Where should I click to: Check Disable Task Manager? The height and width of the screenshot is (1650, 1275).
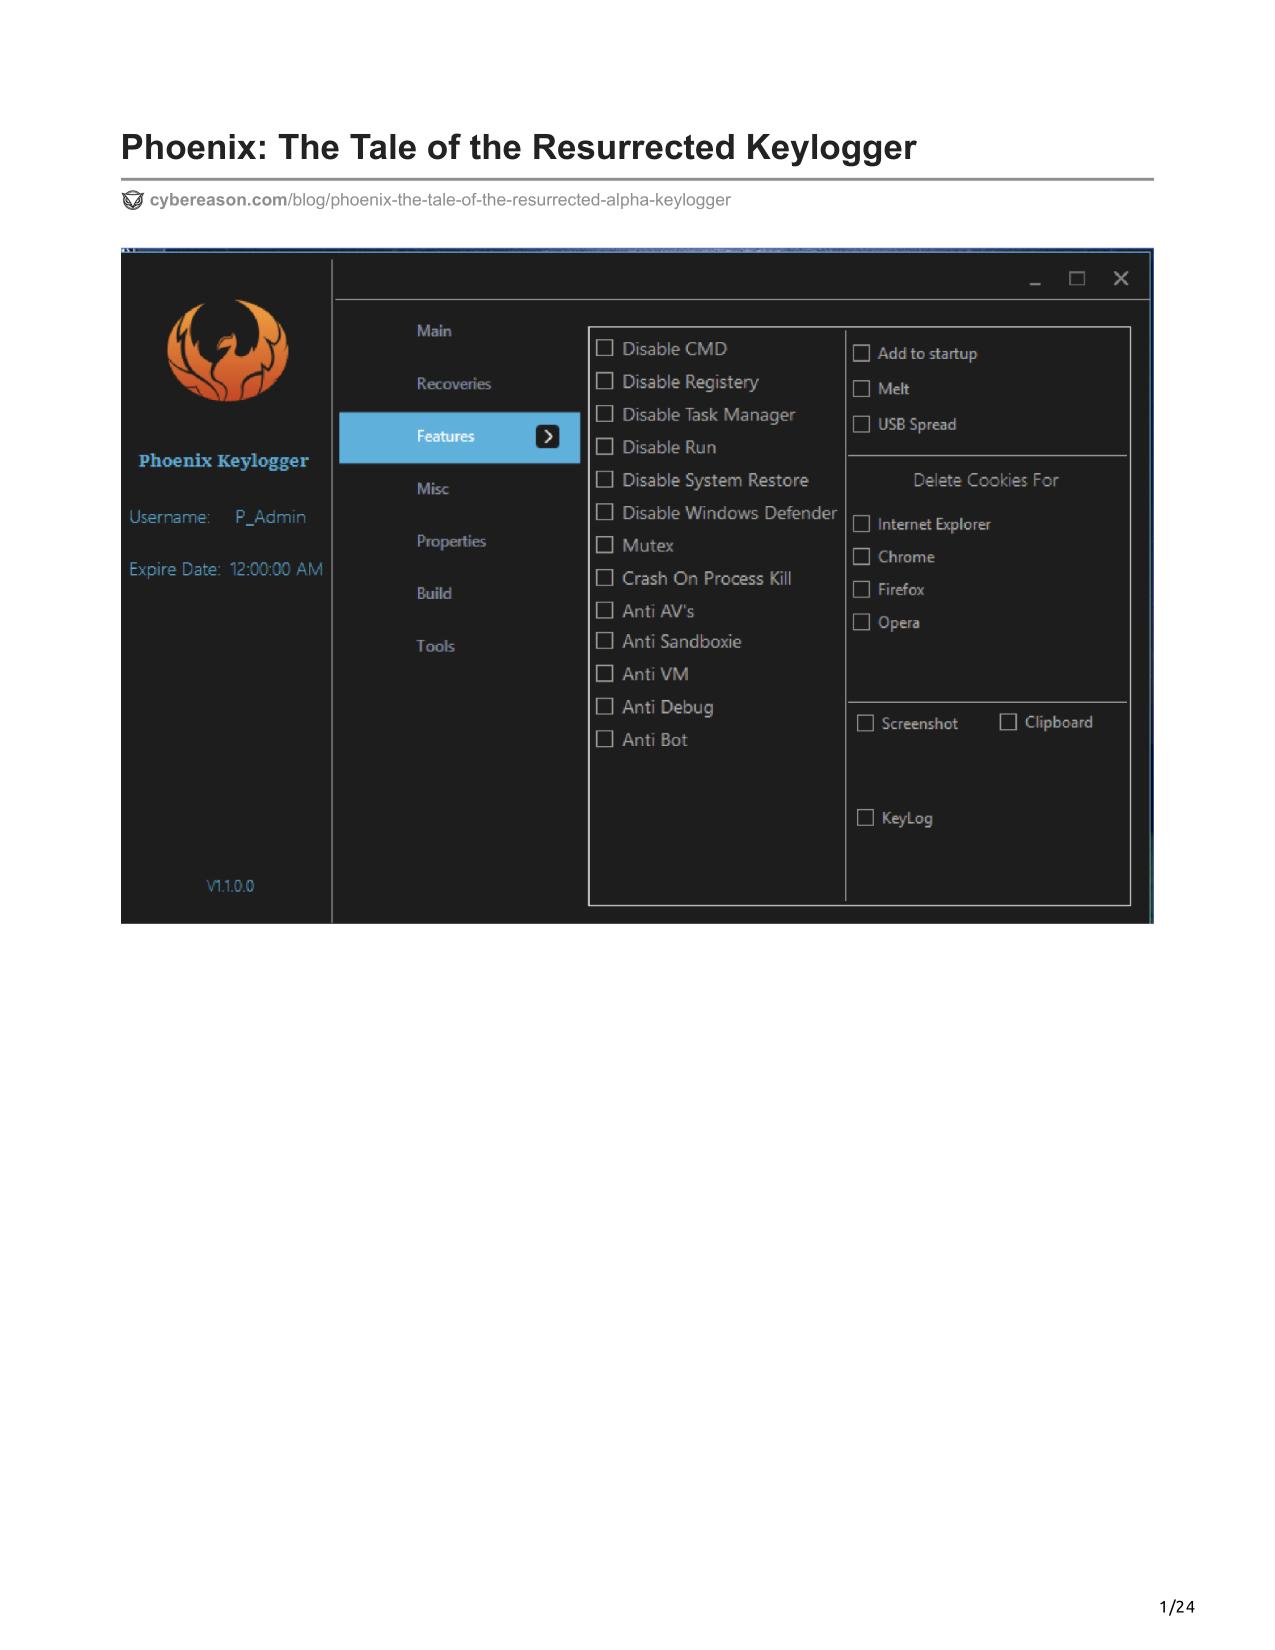click(x=605, y=414)
